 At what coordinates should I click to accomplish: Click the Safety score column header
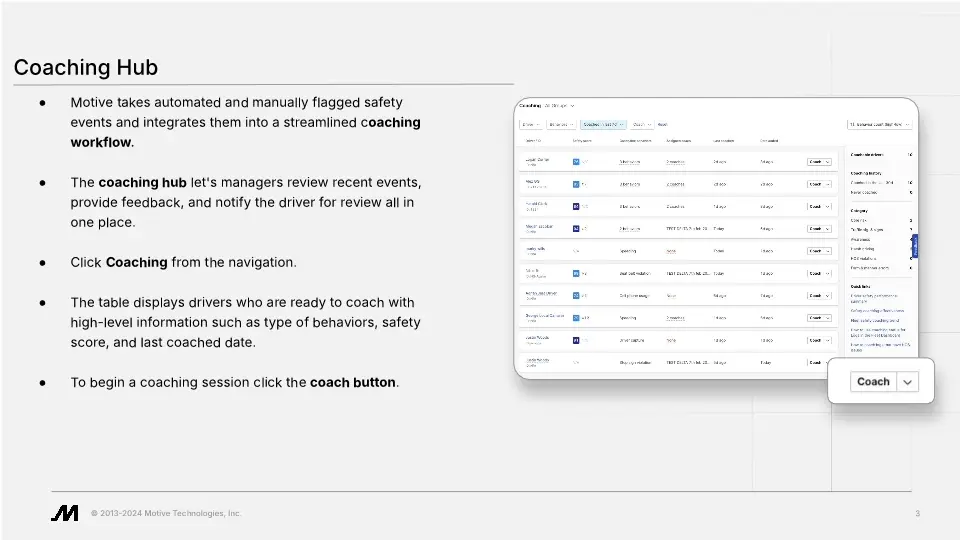coord(582,140)
